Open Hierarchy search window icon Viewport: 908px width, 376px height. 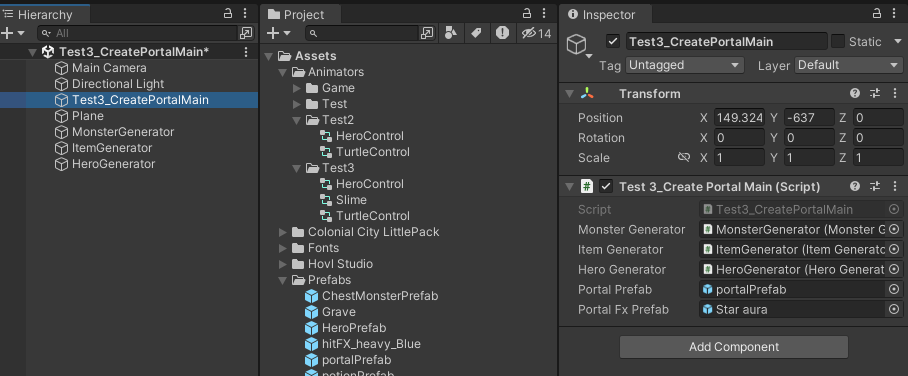point(246,33)
